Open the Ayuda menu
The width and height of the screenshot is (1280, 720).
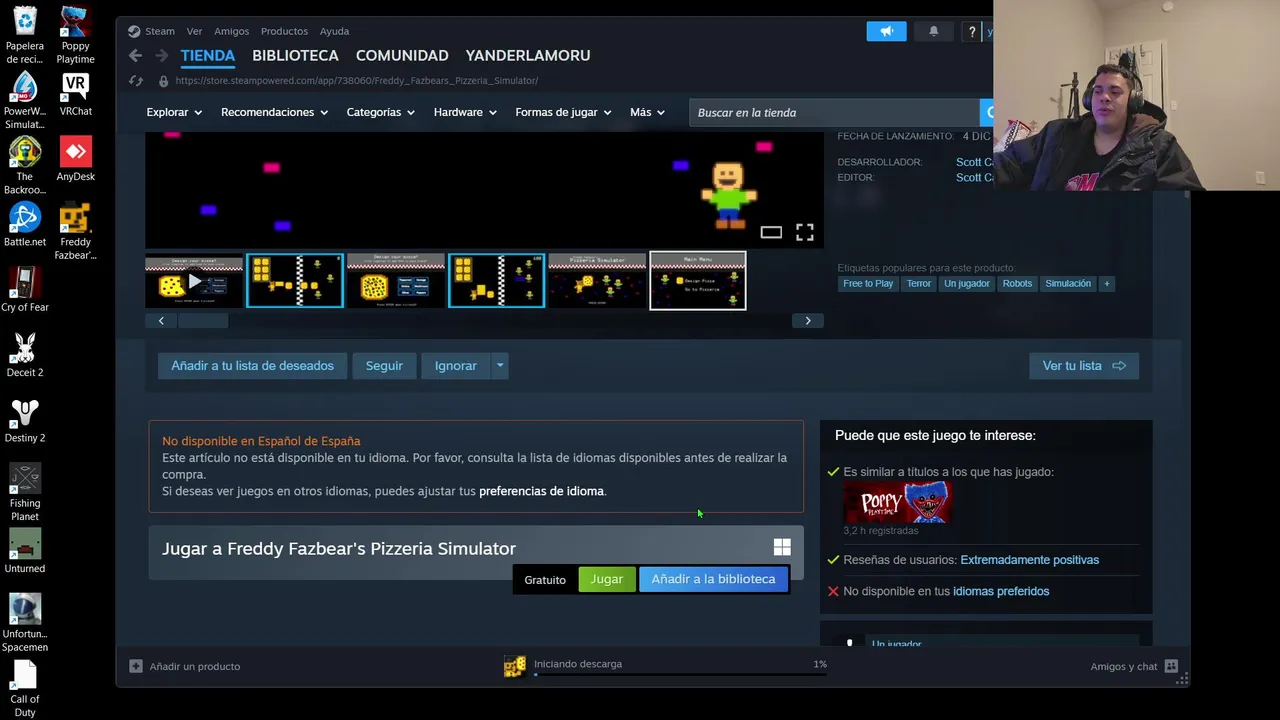pyautogui.click(x=334, y=31)
